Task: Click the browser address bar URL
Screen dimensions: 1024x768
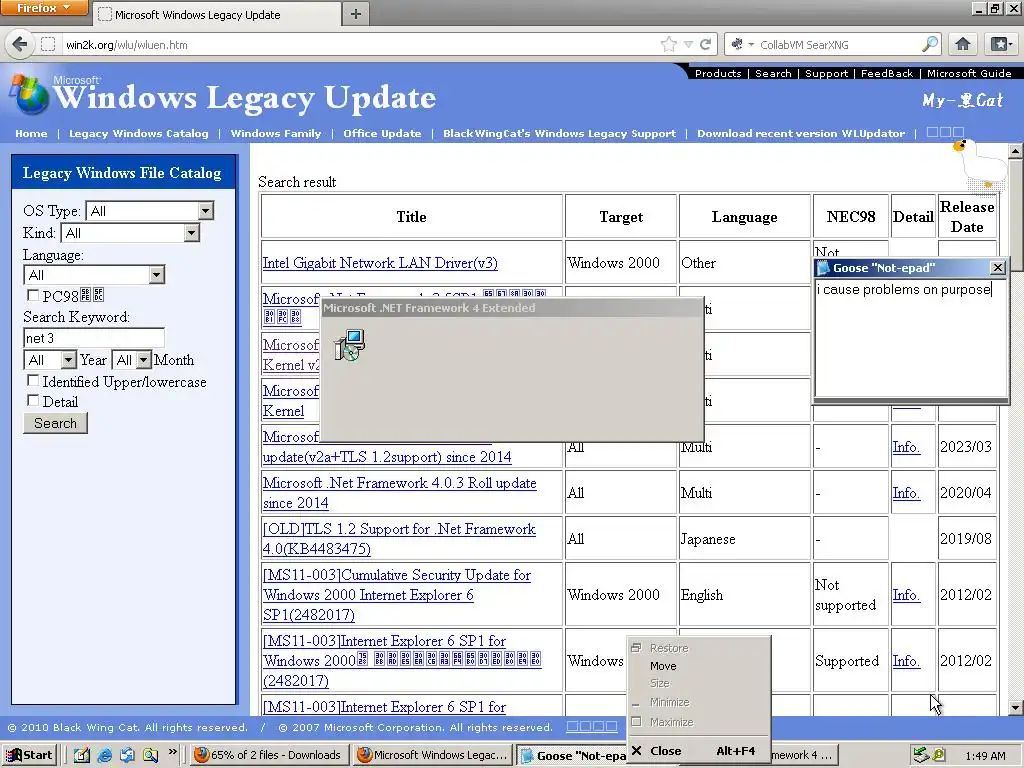Action: (x=127, y=44)
